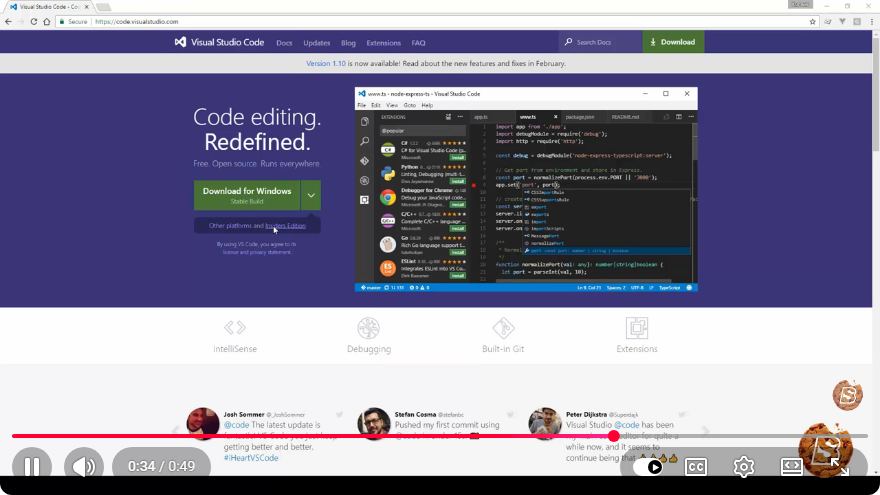This screenshot has width=880, height=495.
Task: Click the Search Docs field
Action: pyautogui.click(x=600, y=42)
